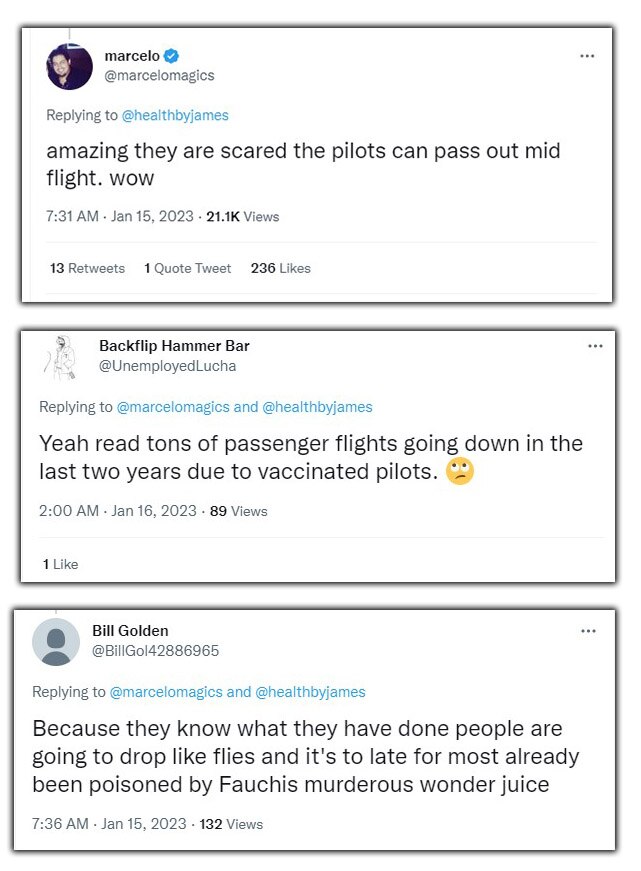Show the 1 Like on Backflip's tweet

60,564
